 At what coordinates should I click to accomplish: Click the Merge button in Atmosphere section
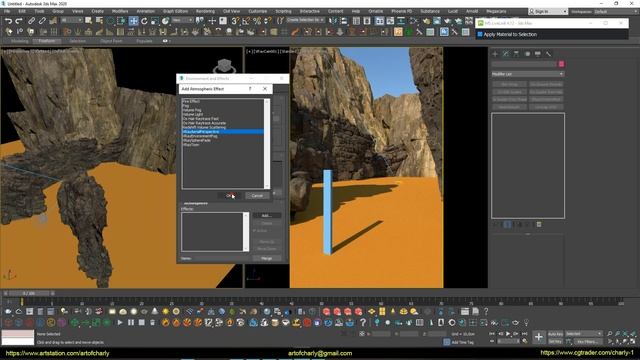coord(267,258)
